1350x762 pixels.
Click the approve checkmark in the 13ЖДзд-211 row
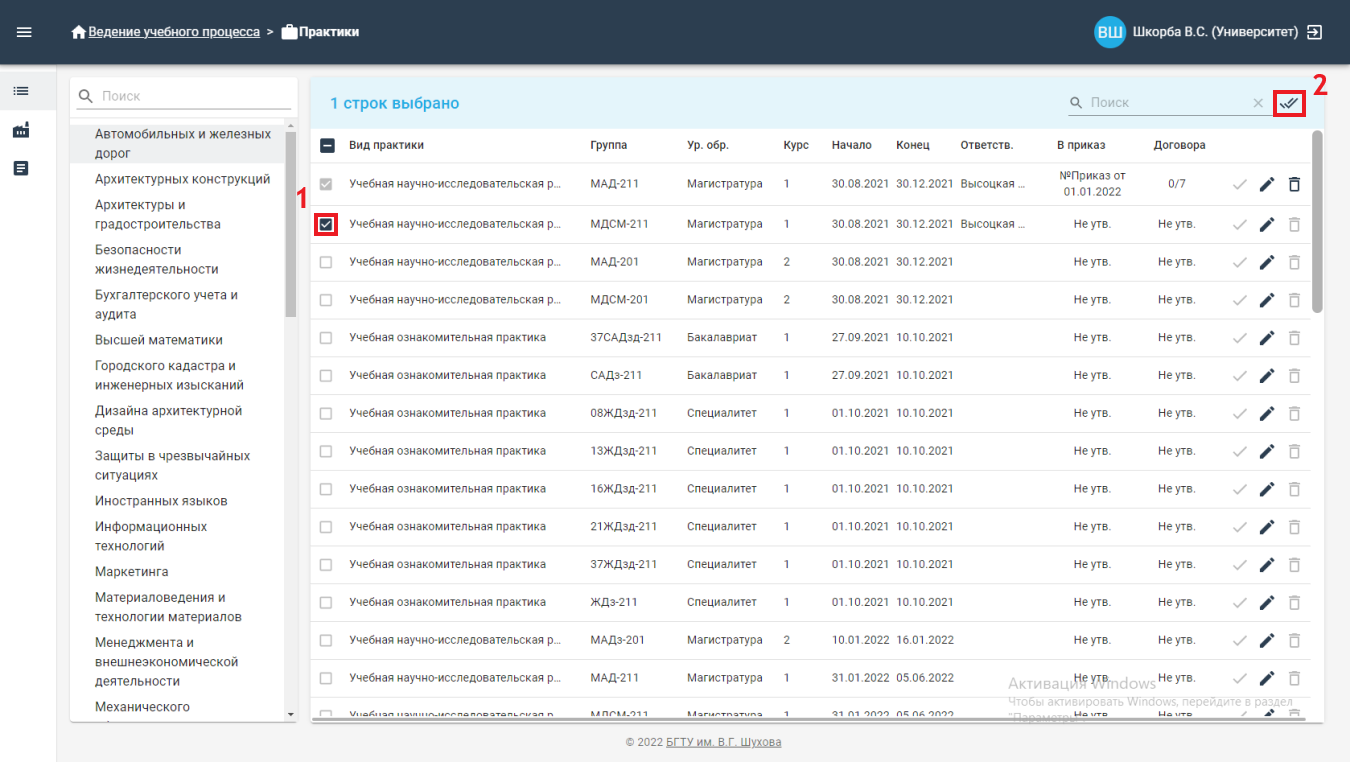click(1240, 451)
